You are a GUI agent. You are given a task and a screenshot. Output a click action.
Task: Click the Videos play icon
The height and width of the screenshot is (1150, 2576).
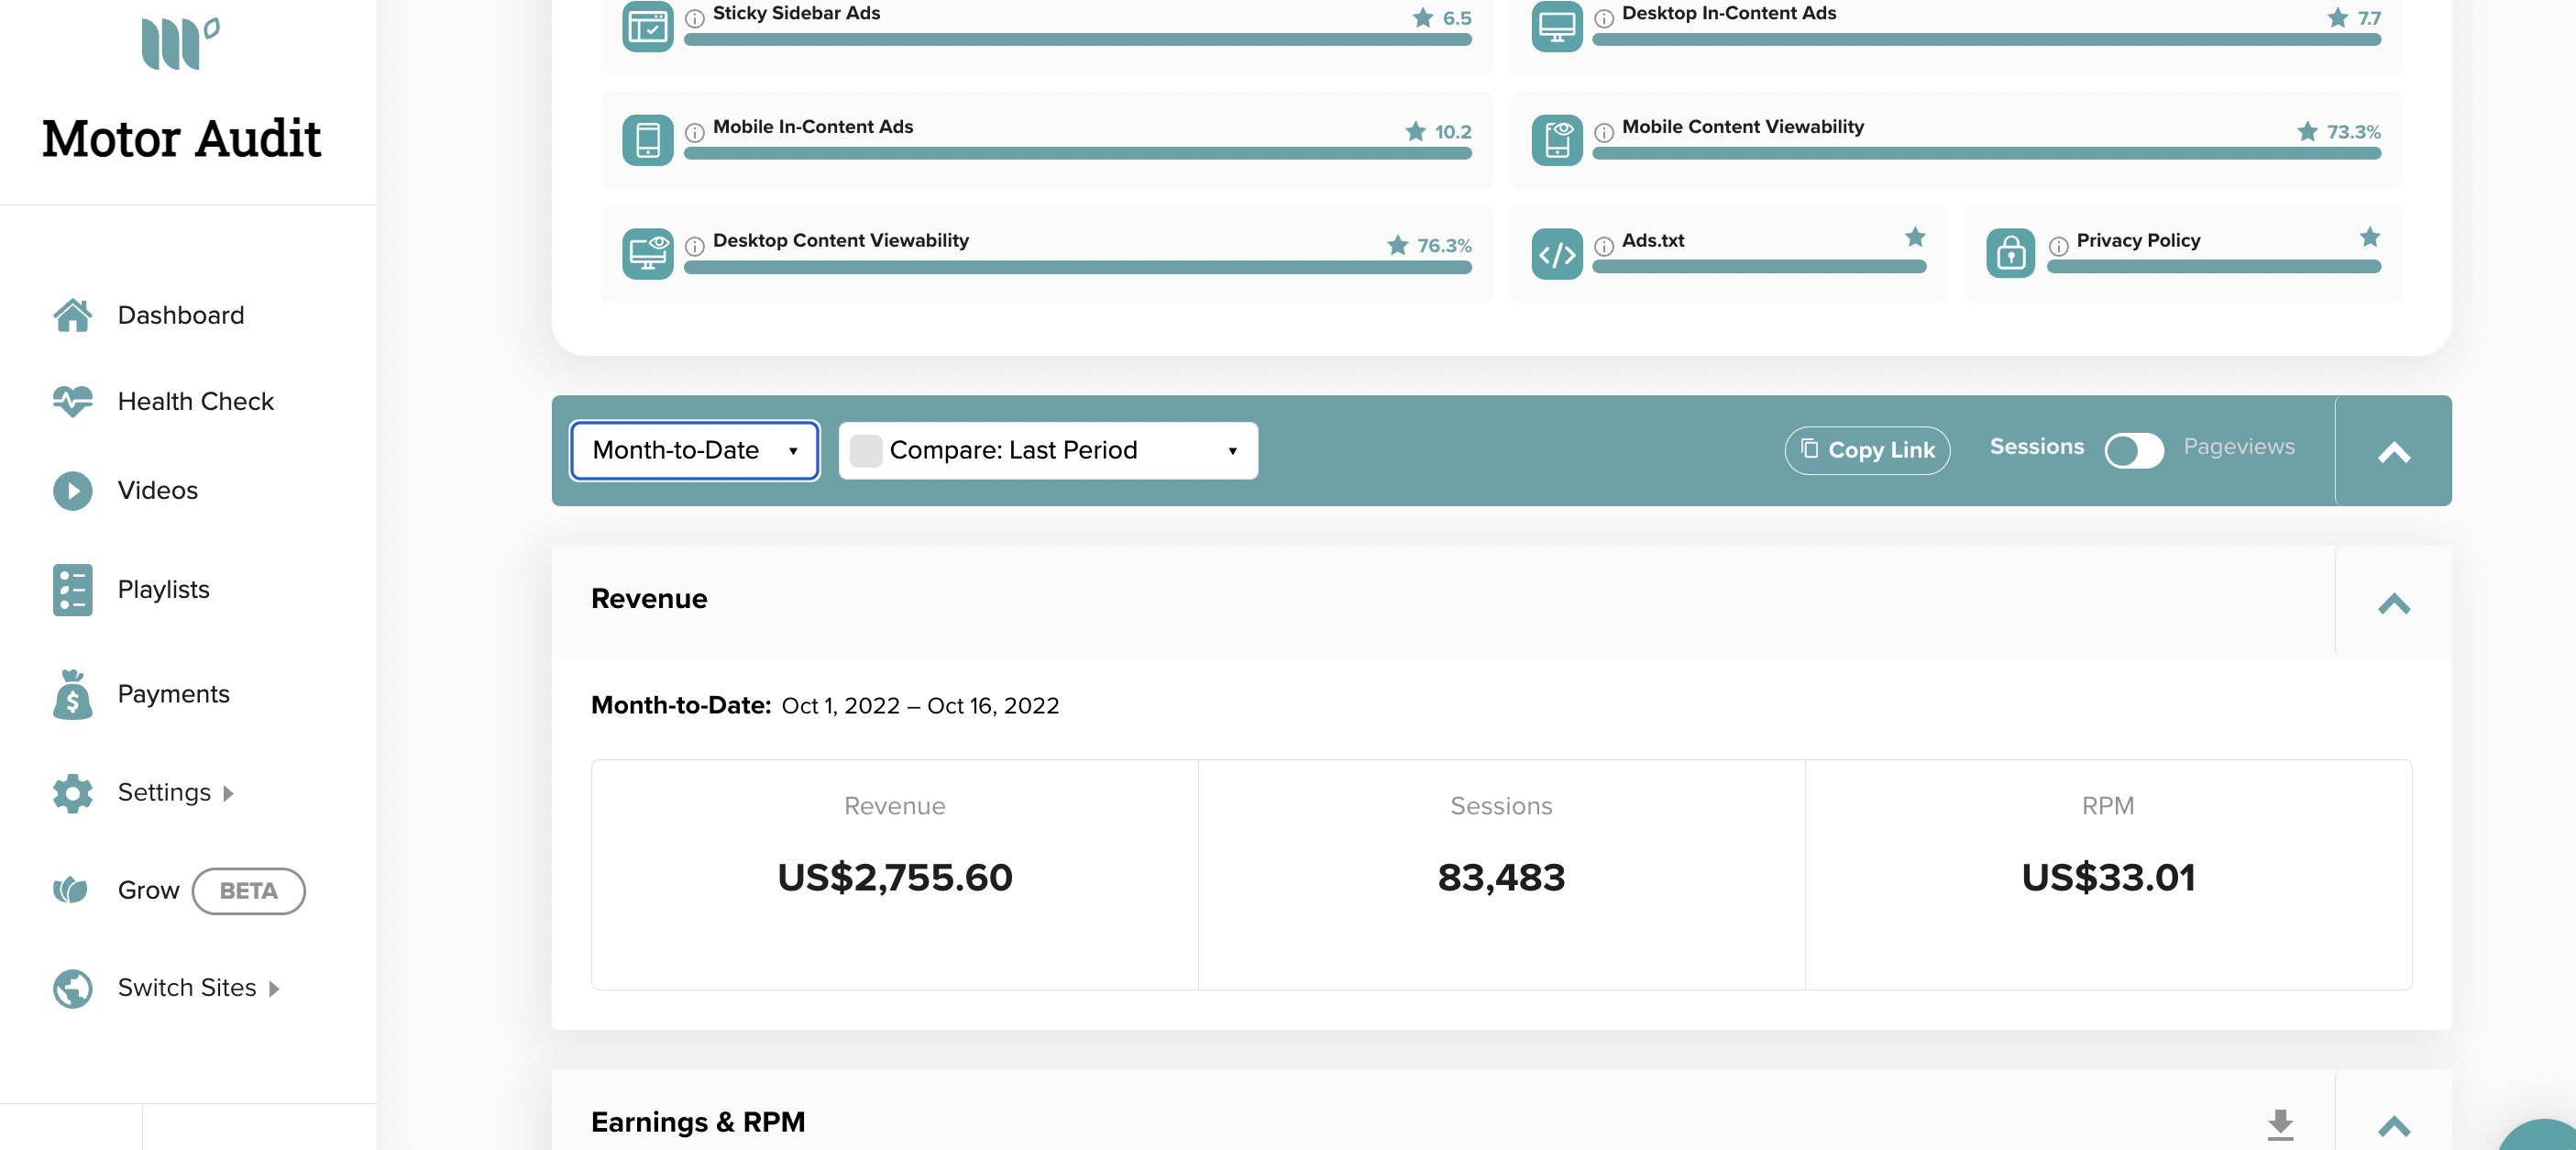[x=72, y=490]
